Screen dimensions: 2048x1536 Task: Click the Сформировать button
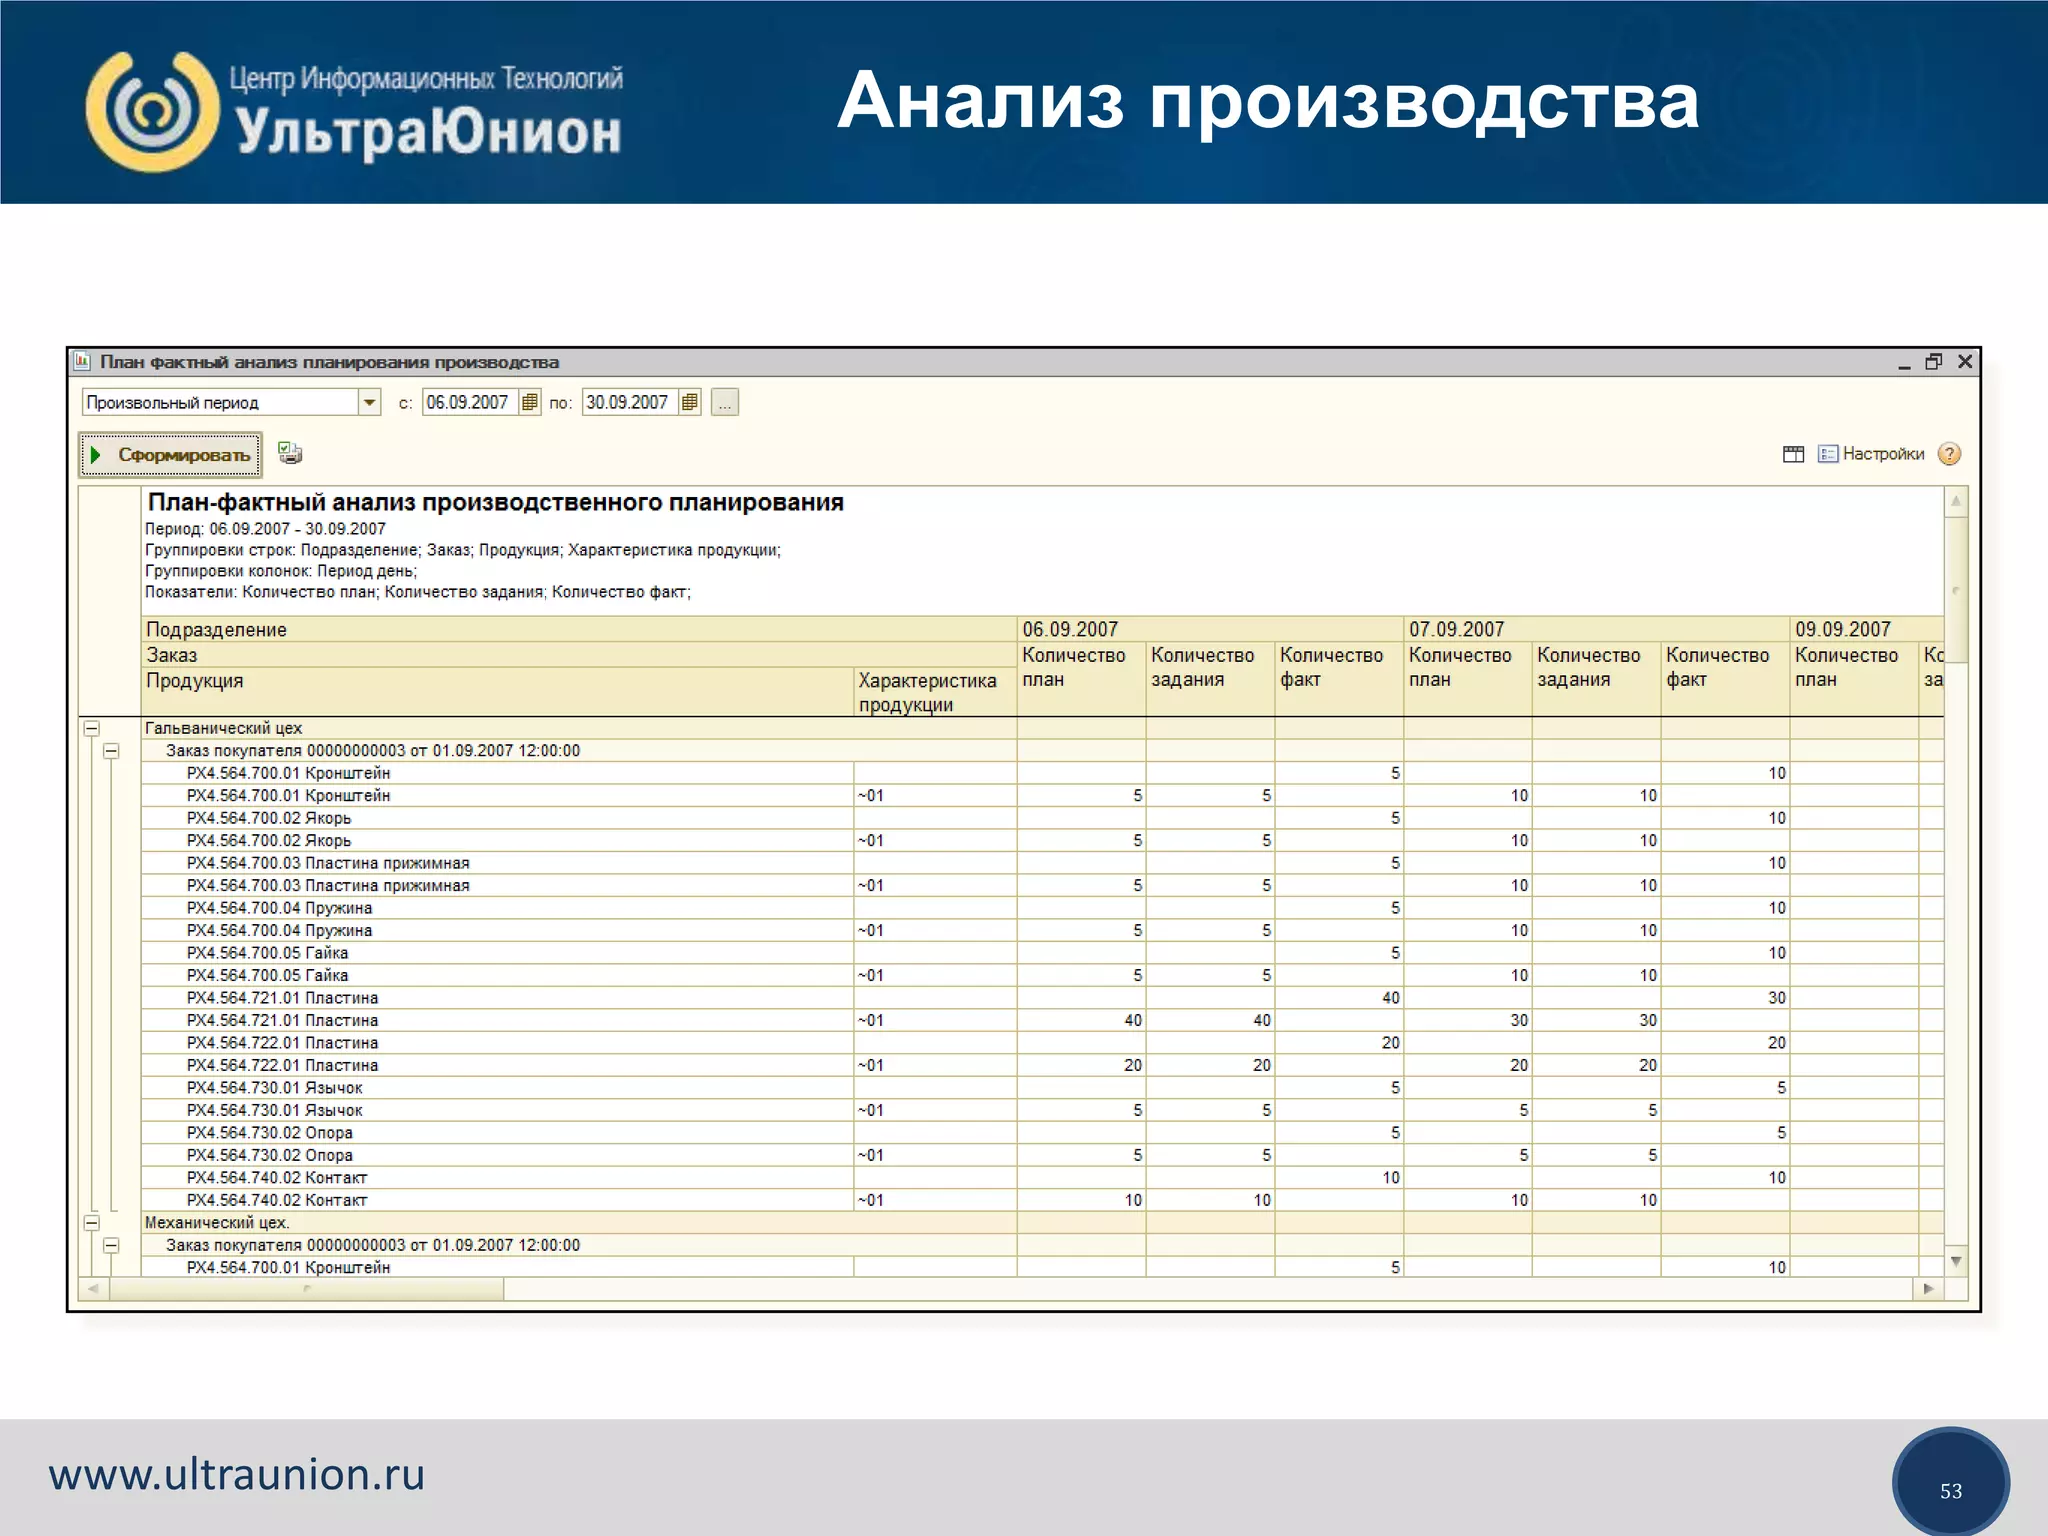click(171, 455)
